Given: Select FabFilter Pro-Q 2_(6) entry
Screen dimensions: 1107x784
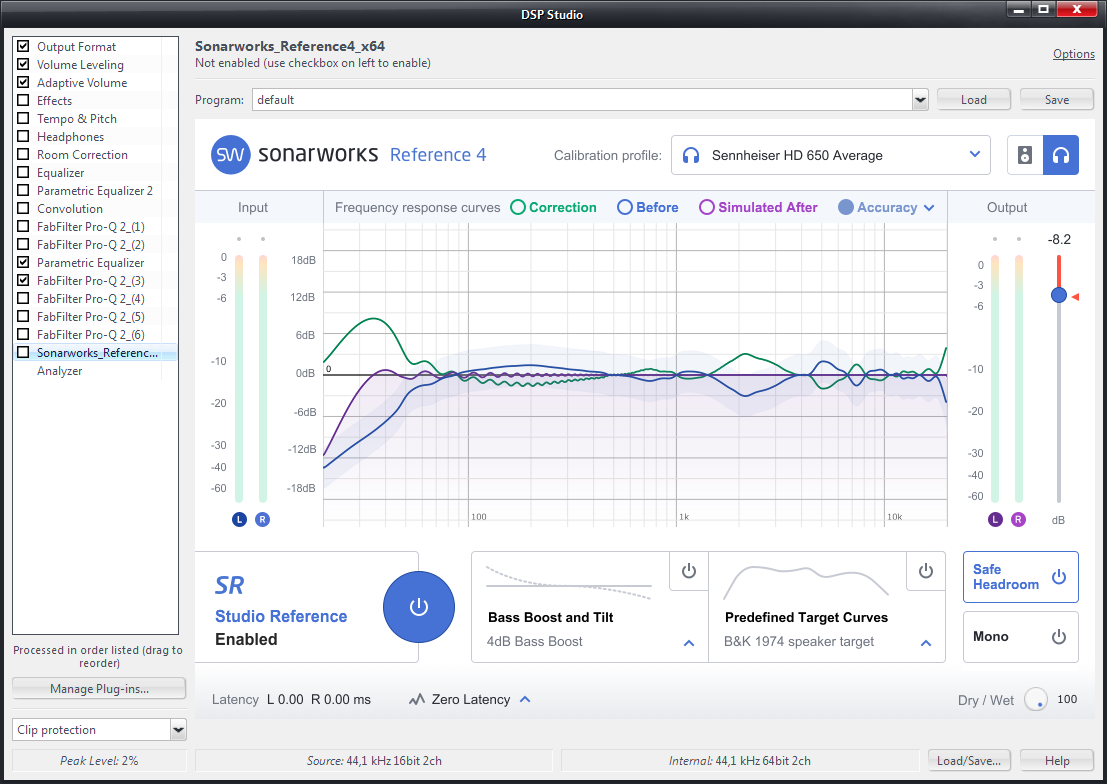Looking at the screenshot, I should pos(91,335).
